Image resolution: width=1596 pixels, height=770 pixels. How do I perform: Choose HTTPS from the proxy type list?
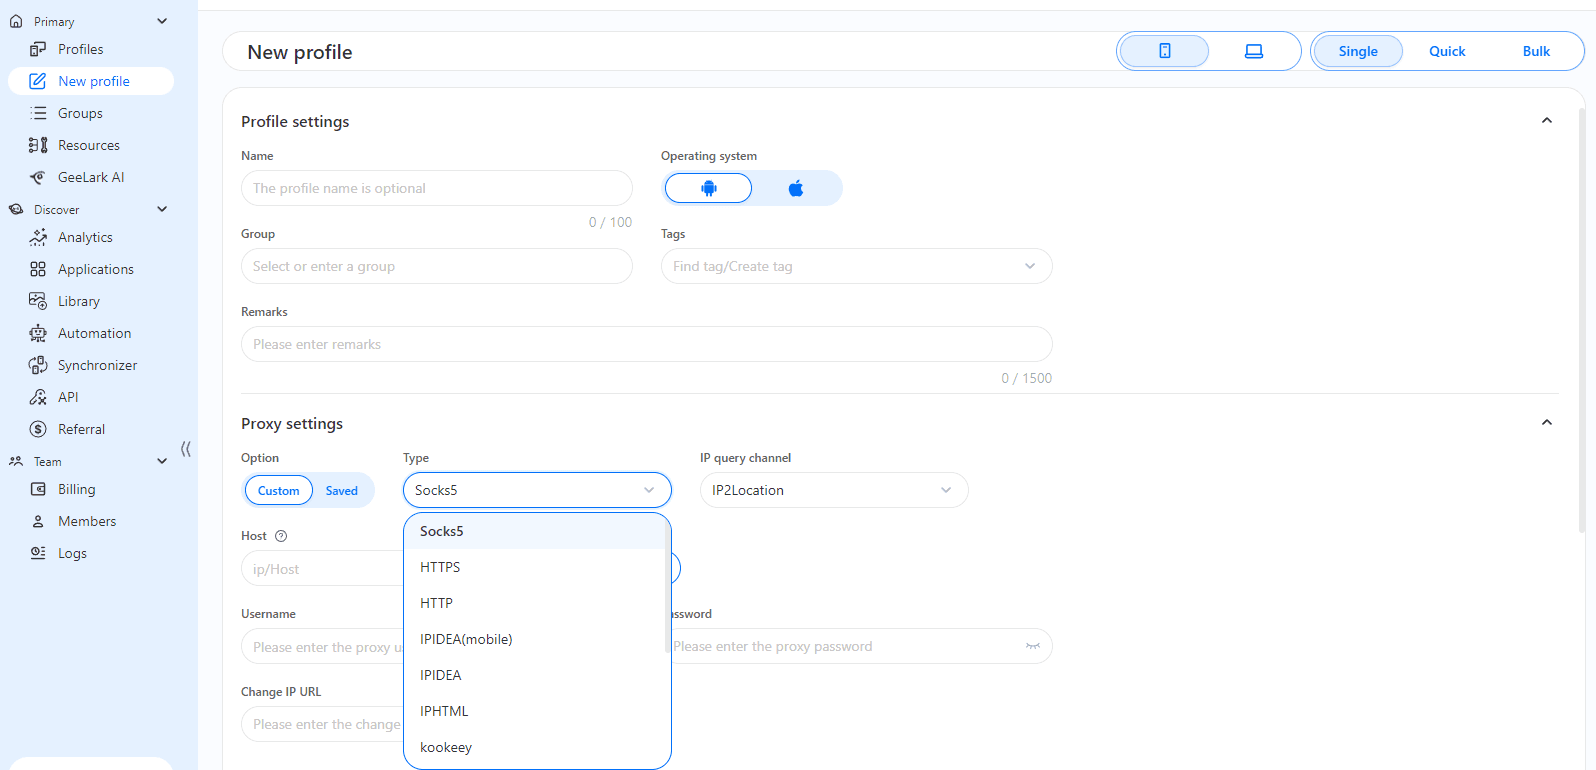(x=440, y=567)
